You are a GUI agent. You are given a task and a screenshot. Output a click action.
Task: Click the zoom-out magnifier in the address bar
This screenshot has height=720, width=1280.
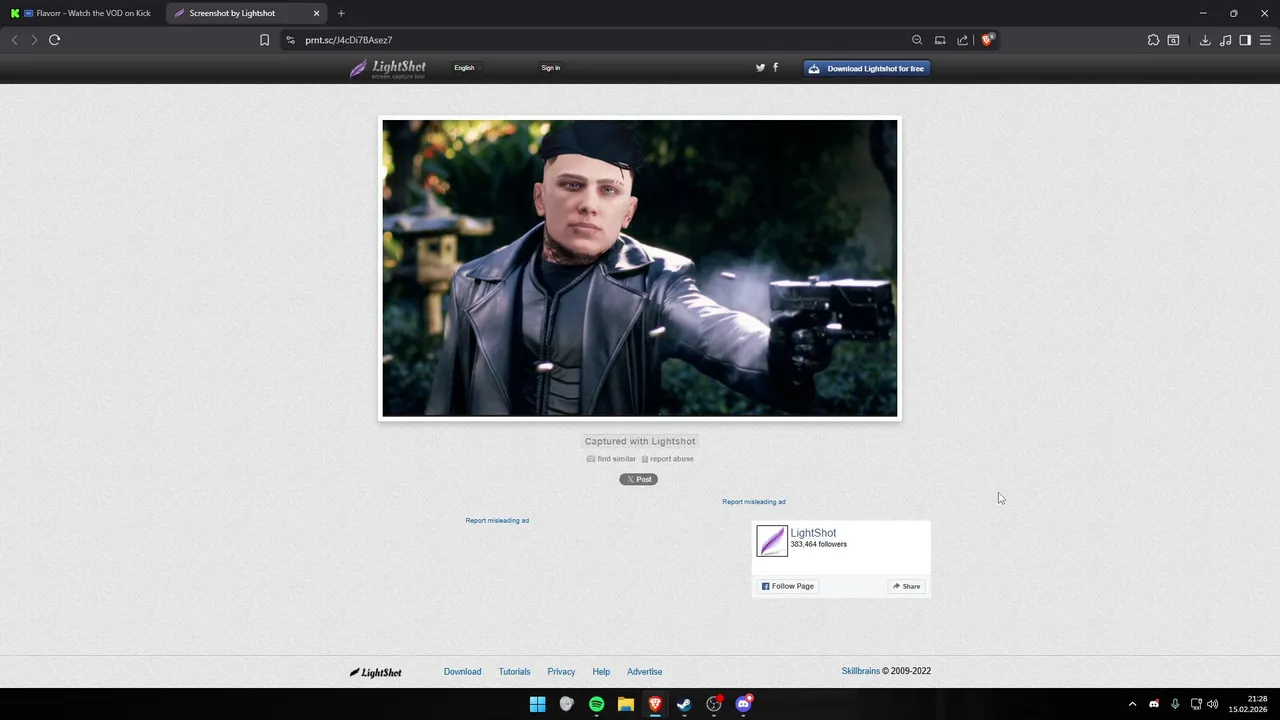click(x=917, y=40)
